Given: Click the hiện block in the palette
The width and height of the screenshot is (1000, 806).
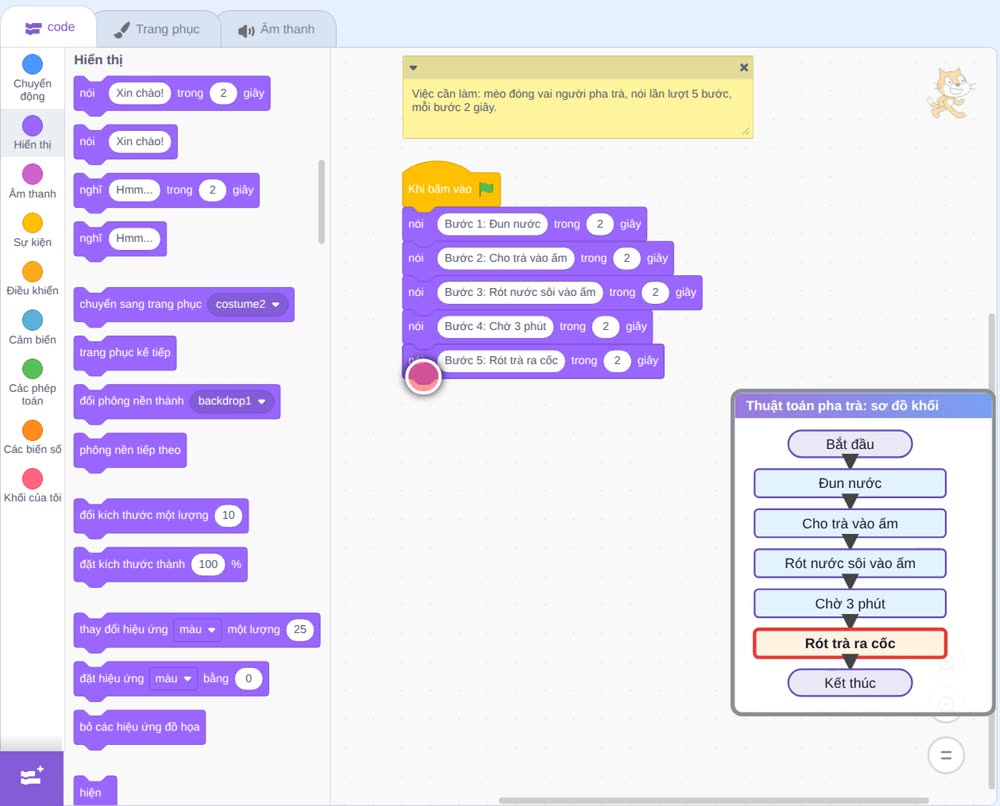Looking at the screenshot, I should 95,791.
